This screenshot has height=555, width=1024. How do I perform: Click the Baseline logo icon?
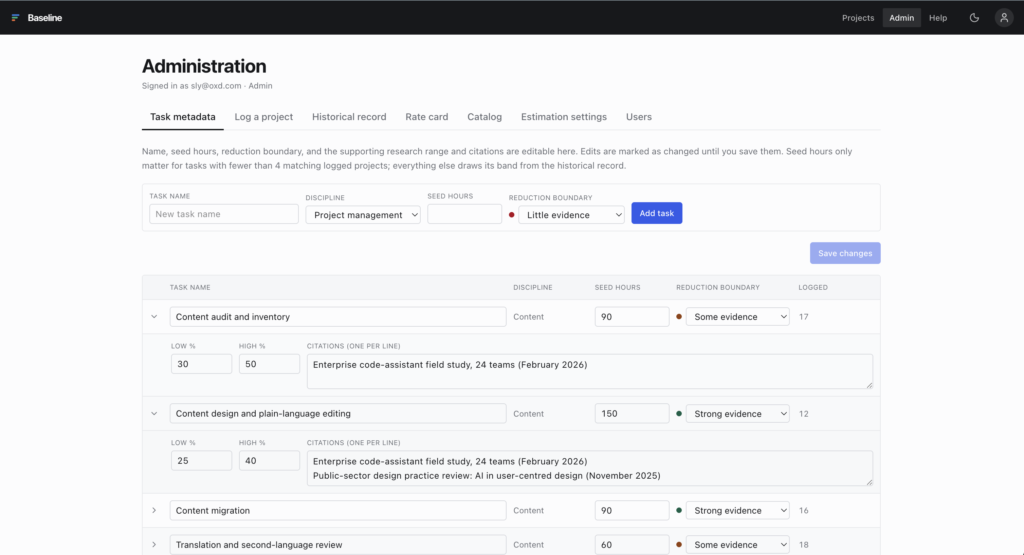click(15, 18)
